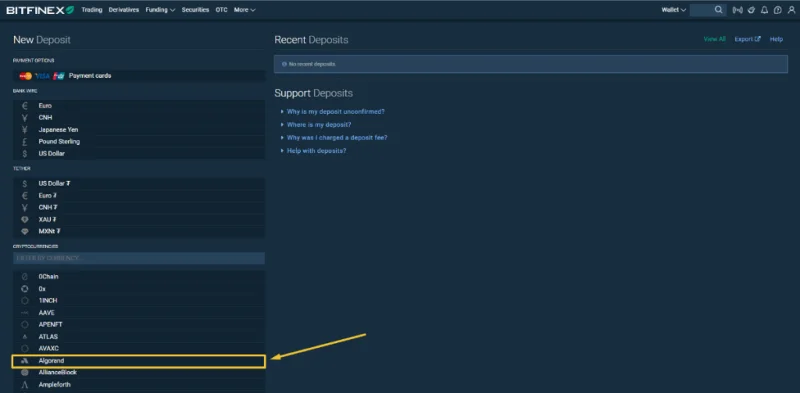
Task: Select MXNt Tether deposit
Action: (139, 231)
